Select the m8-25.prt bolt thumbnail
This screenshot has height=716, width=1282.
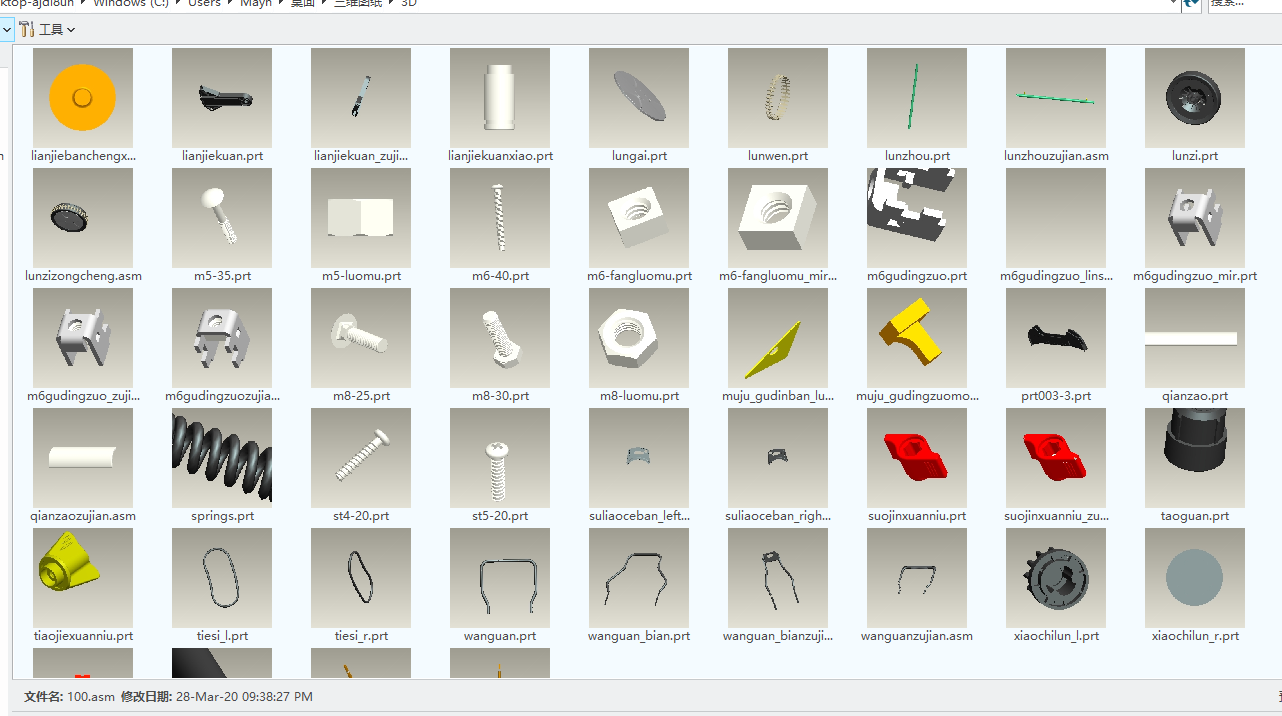(x=361, y=338)
